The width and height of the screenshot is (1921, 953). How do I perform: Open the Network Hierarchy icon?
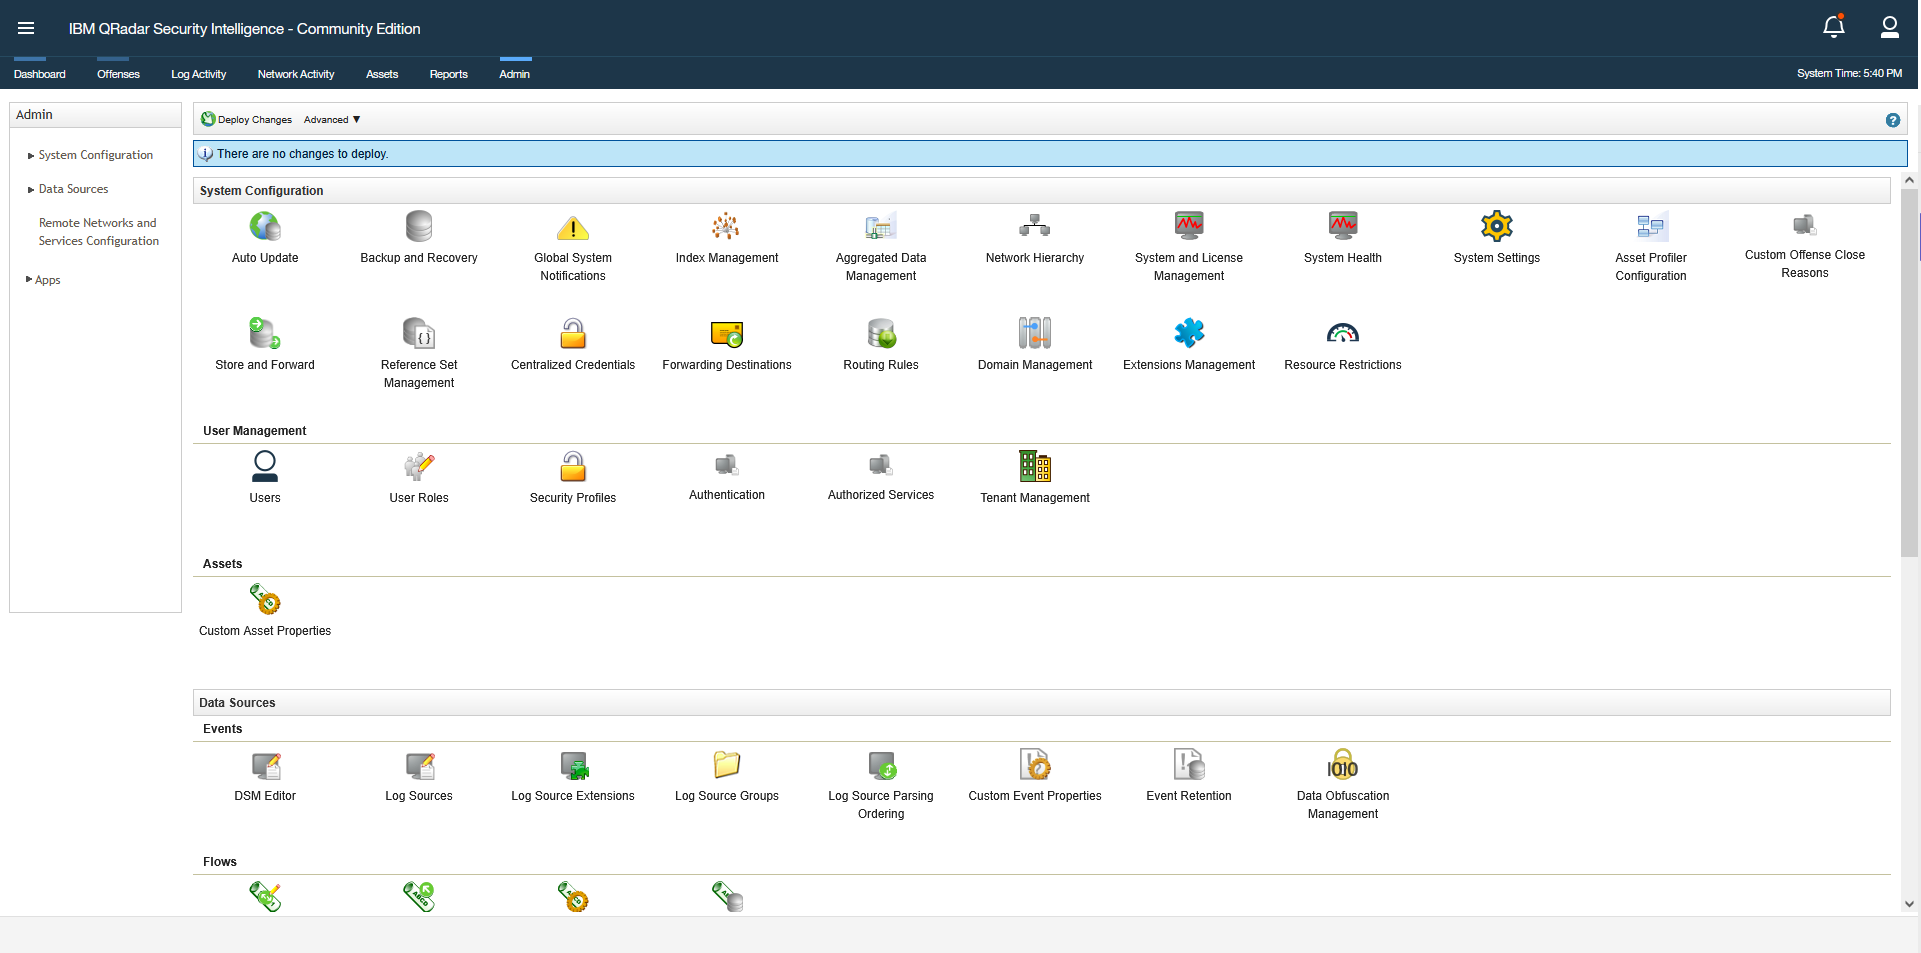pyautogui.click(x=1034, y=227)
